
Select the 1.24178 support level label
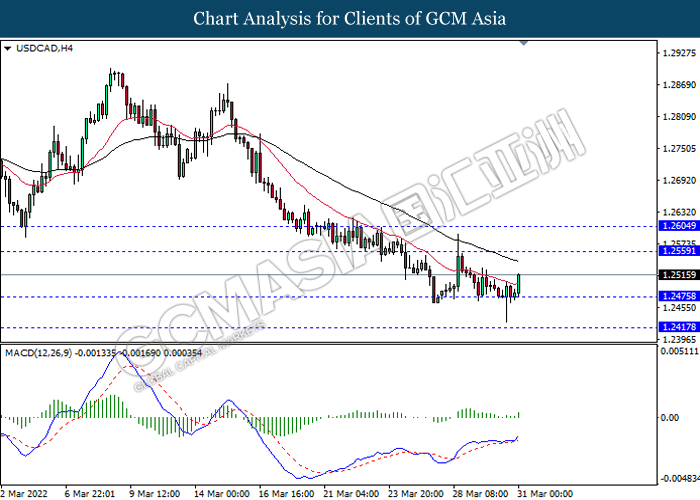tap(679, 327)
